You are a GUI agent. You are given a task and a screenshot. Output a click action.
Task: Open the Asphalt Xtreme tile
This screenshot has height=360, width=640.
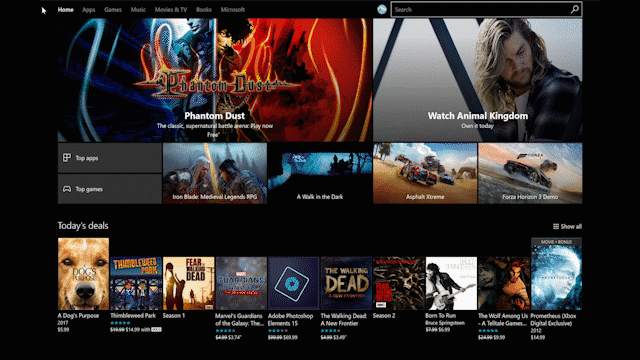tap(425, 173)
